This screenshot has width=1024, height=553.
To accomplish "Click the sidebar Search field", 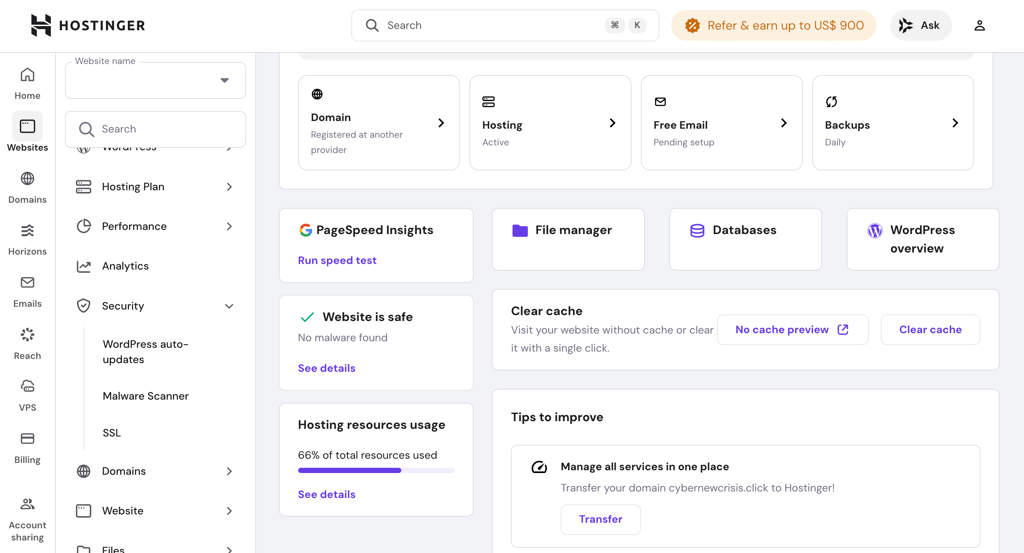I will pyautogui.click(x=155, y=129).
